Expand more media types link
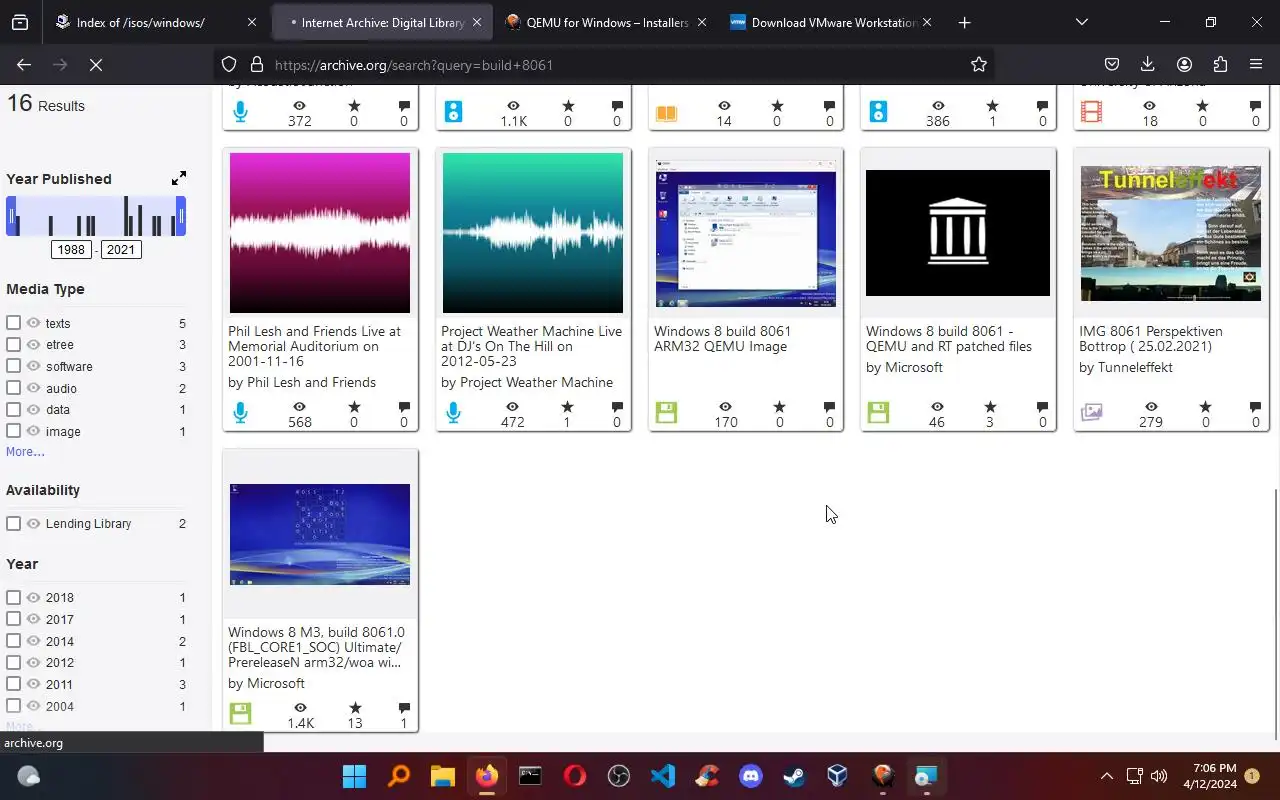This screenshot has width=1280, height=800. [x=25, y=452]
